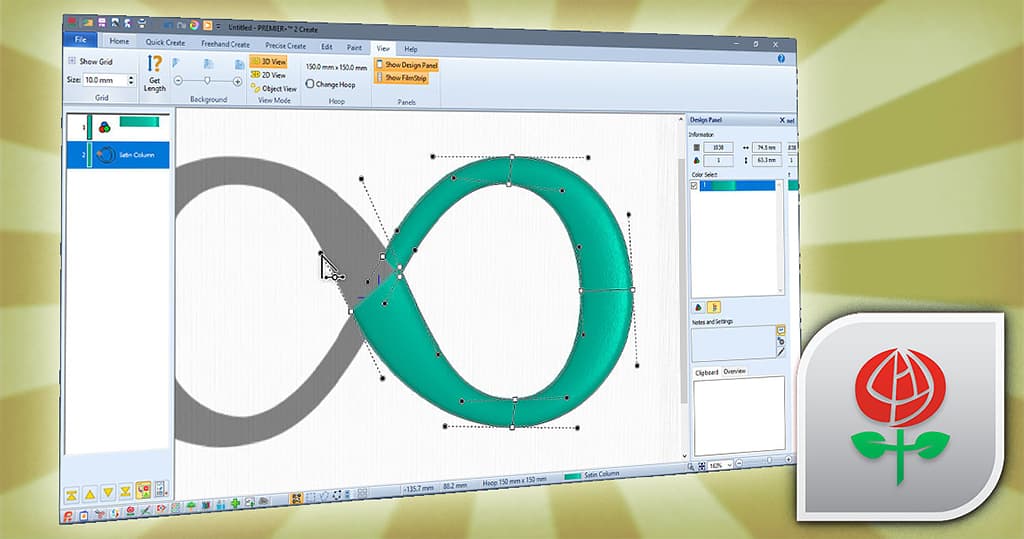Image resolution: width=1024 pixels, height=539 pixels.
Task: Toggle Show FilmStrip option
Action: click(402, 78)
